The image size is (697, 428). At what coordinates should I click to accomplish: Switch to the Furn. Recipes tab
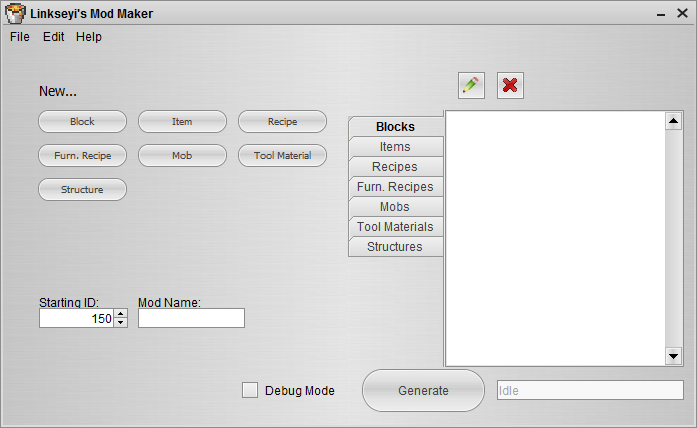[x=396, y=187]
